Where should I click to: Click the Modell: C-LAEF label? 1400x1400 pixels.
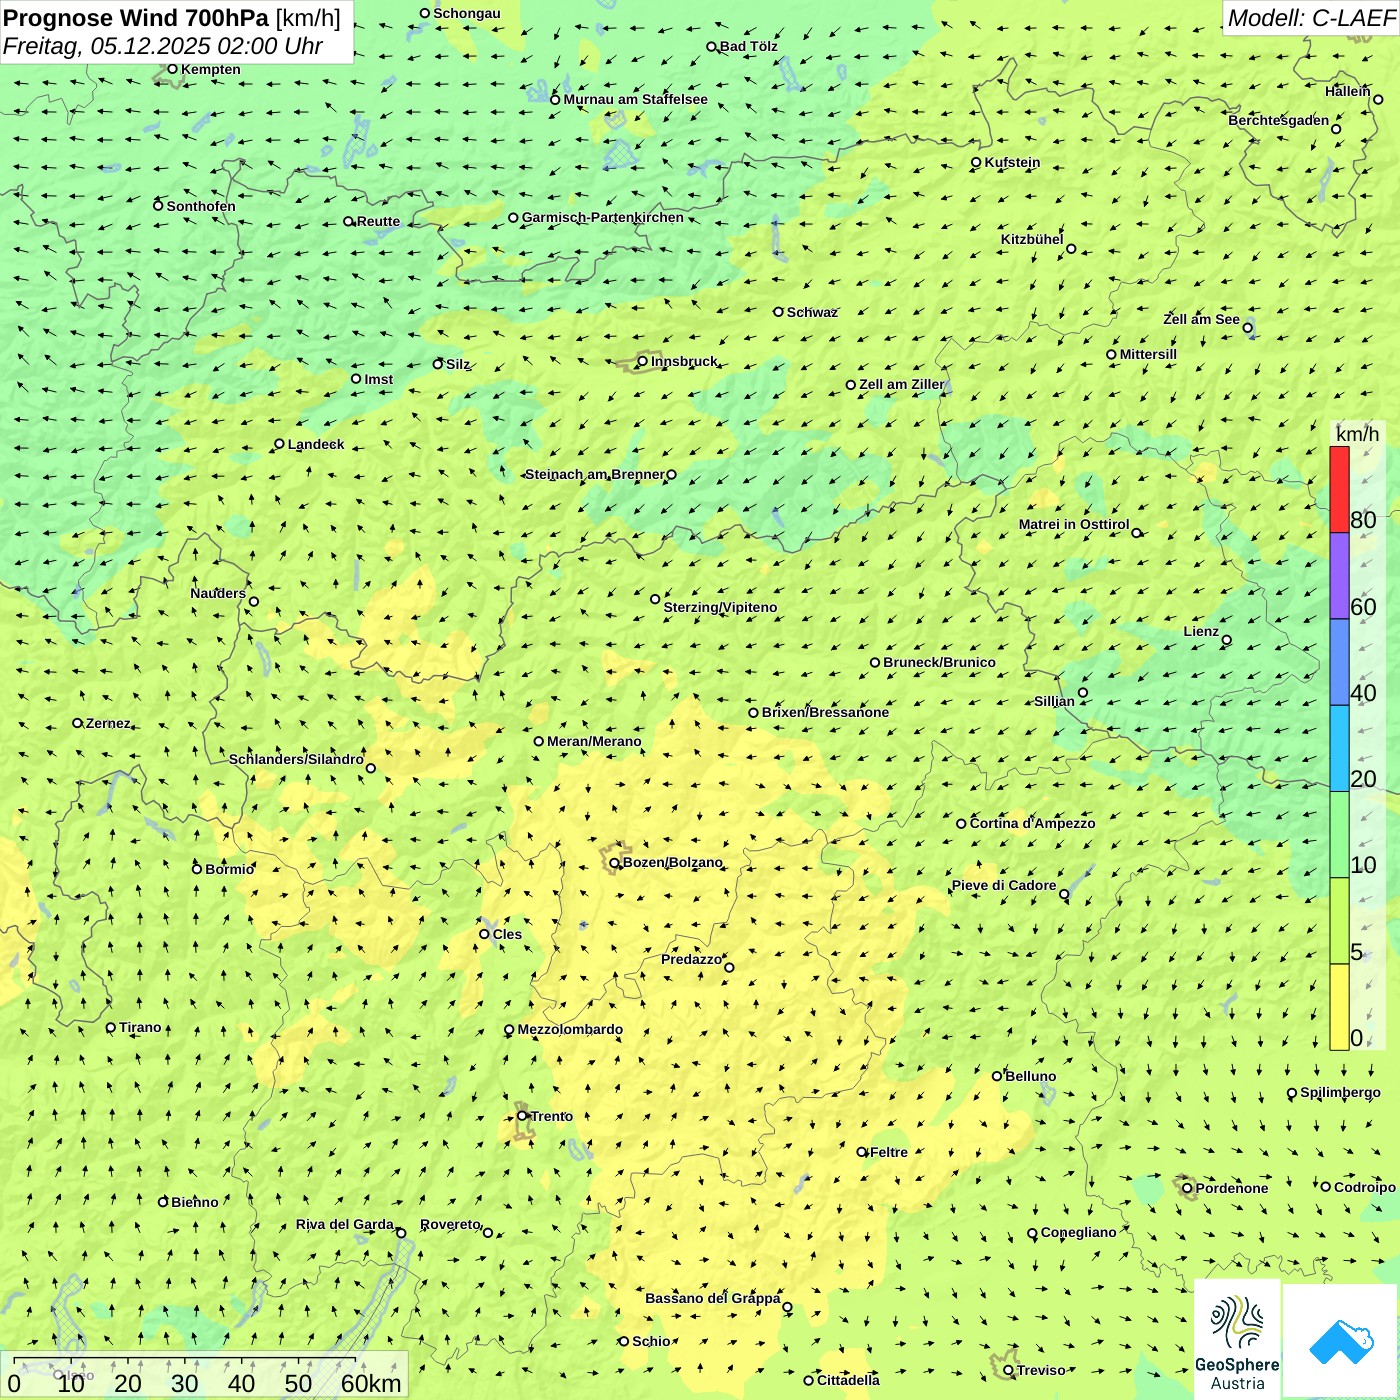click(1311, 18)
